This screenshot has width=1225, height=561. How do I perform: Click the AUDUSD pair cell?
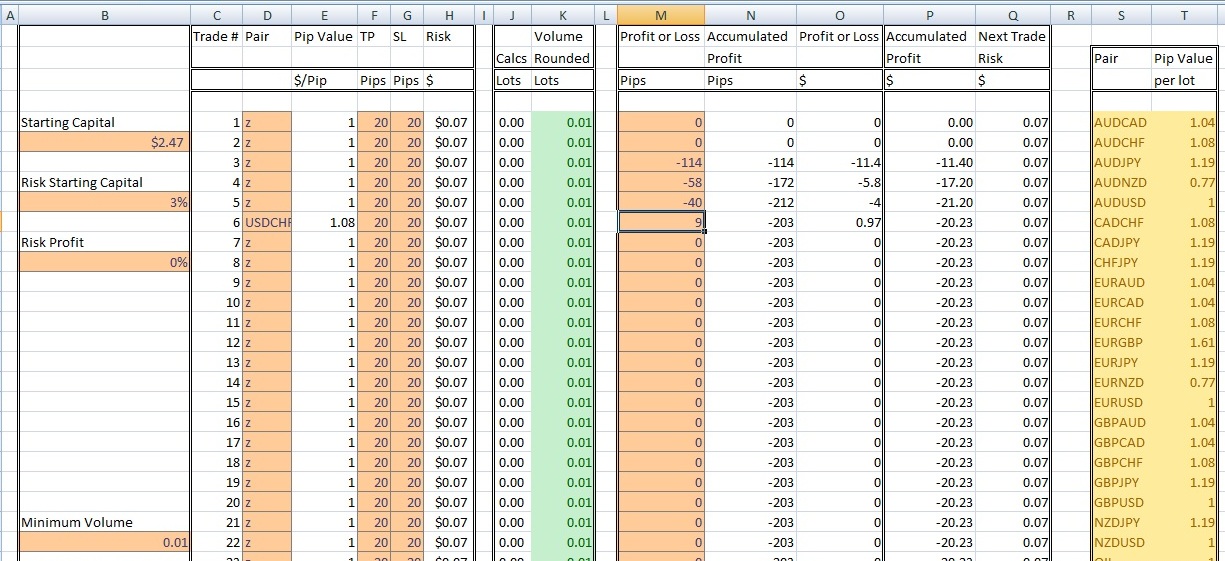click(1122, 202)
